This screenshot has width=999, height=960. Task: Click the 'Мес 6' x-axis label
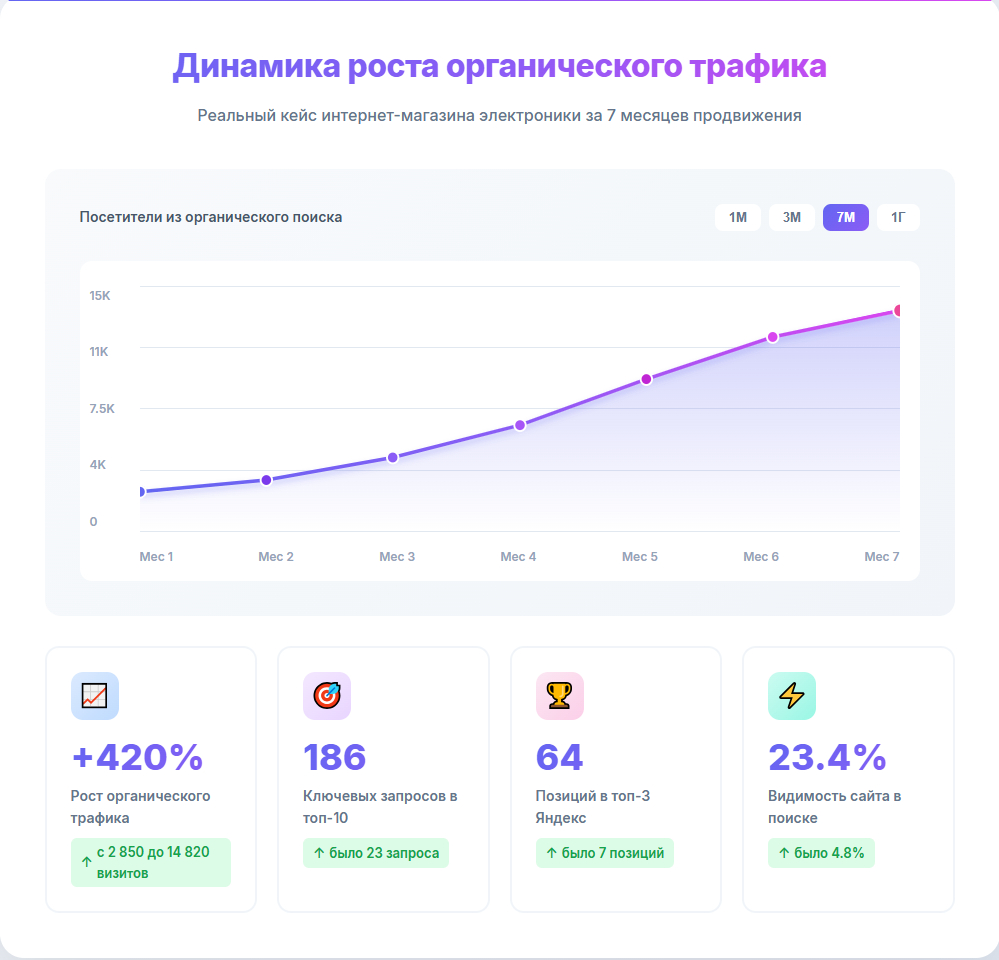tap(761, 557)
